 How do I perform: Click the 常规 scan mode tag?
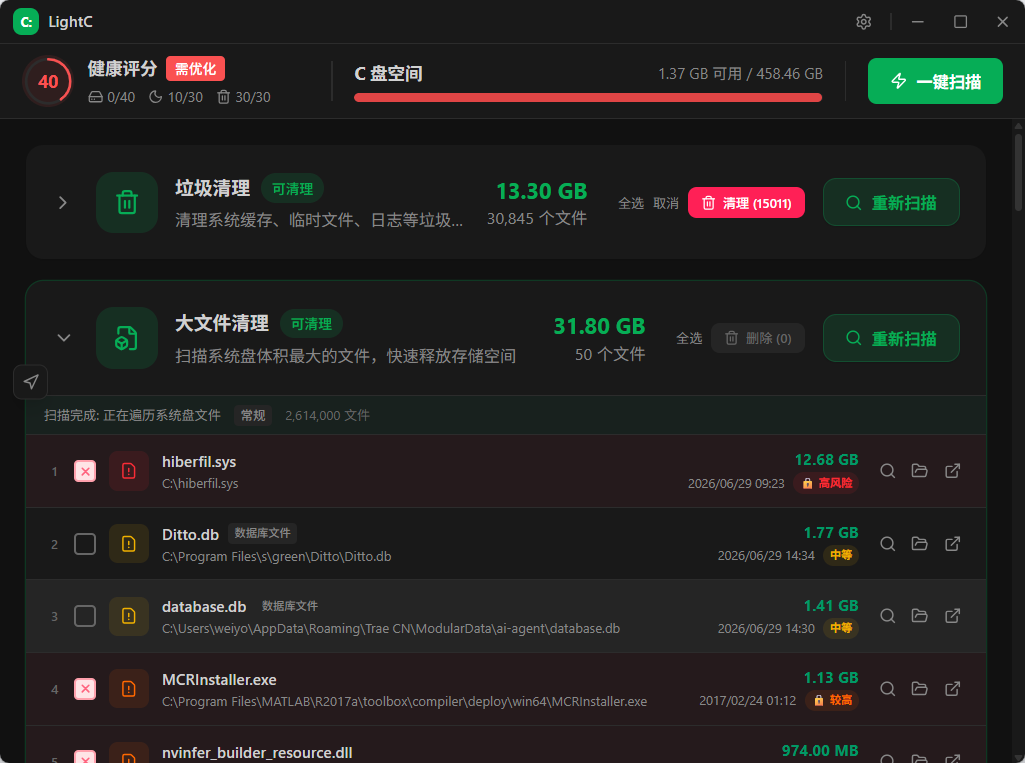coord(253,416)
